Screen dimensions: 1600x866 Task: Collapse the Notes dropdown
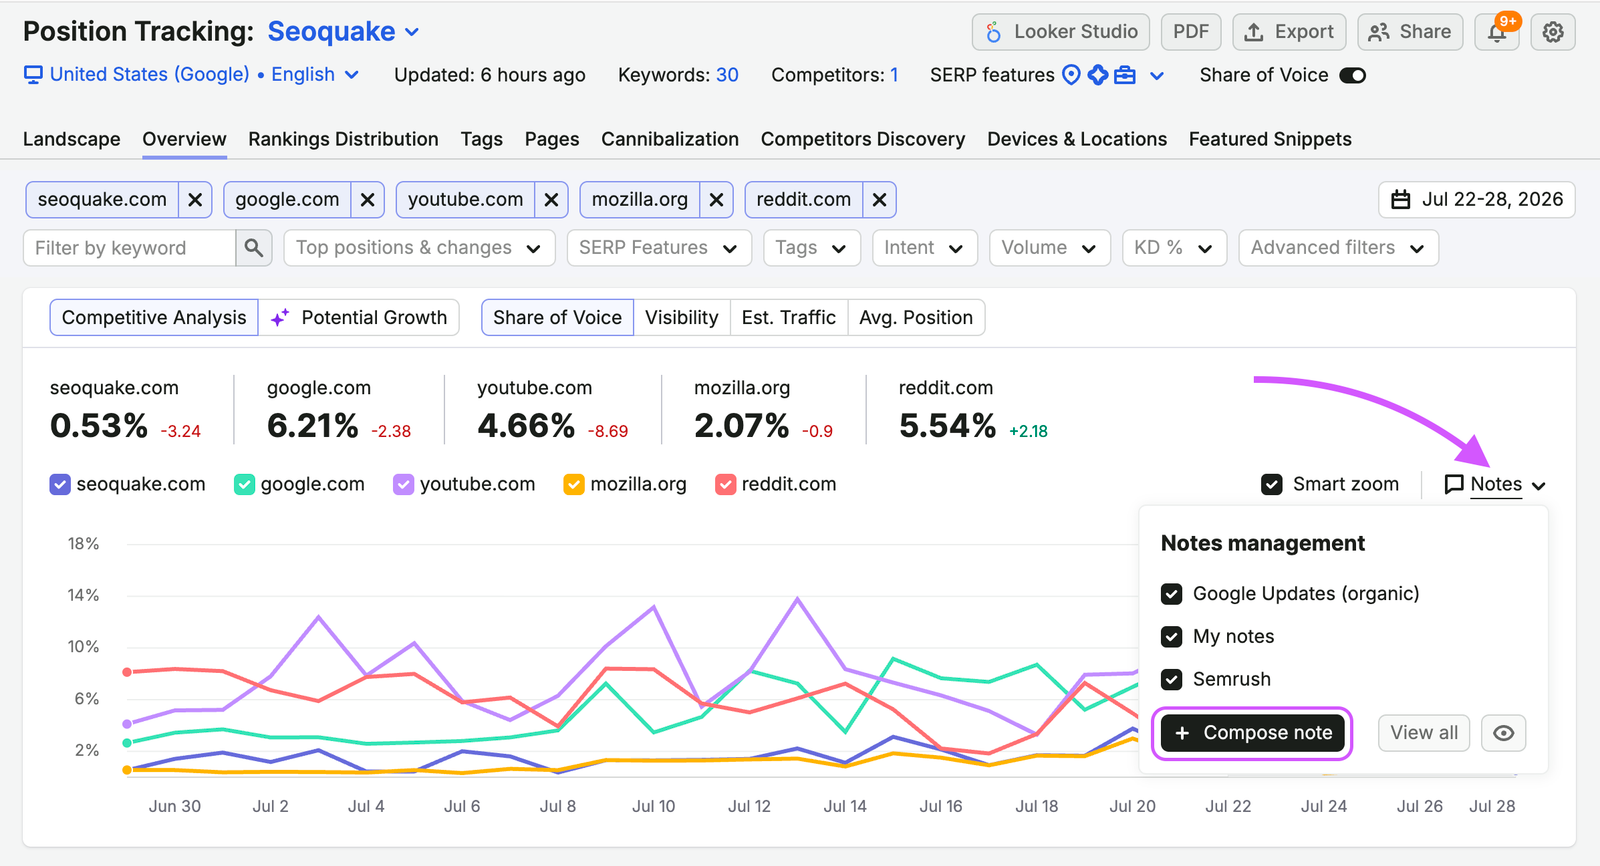[x=1496, y=485]
